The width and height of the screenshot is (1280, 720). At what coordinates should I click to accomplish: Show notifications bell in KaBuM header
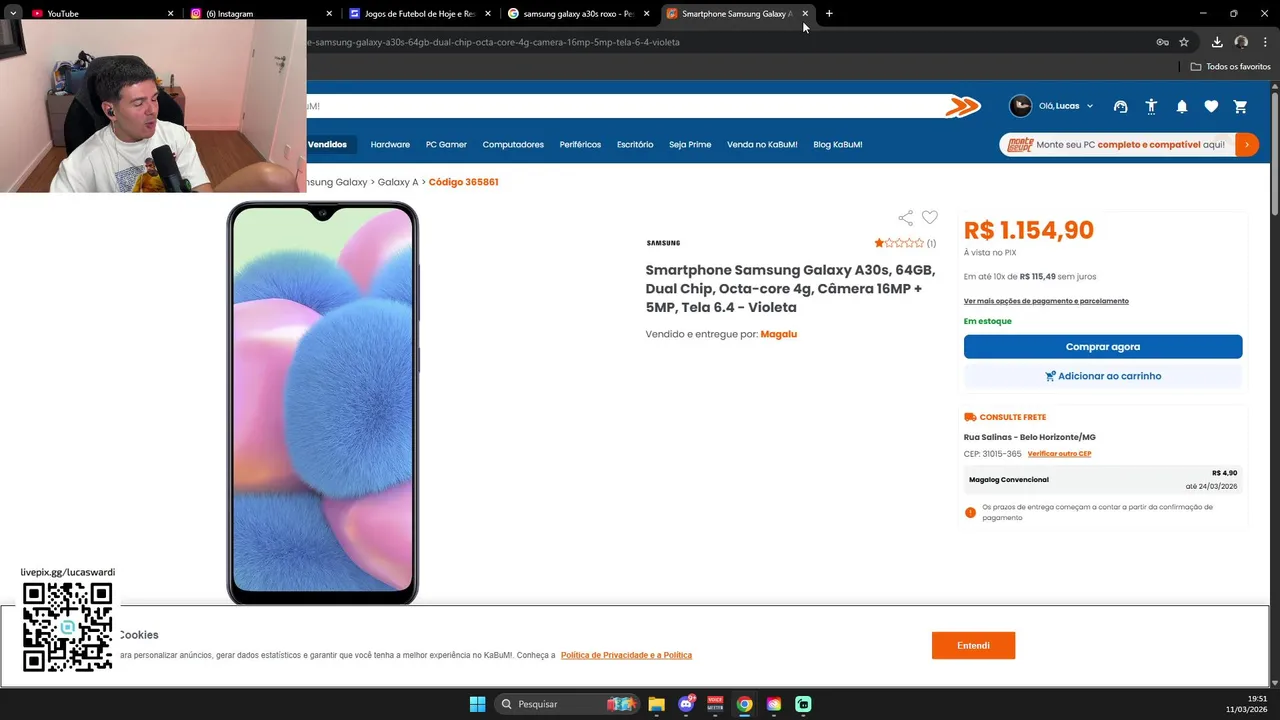point(1182,106)
